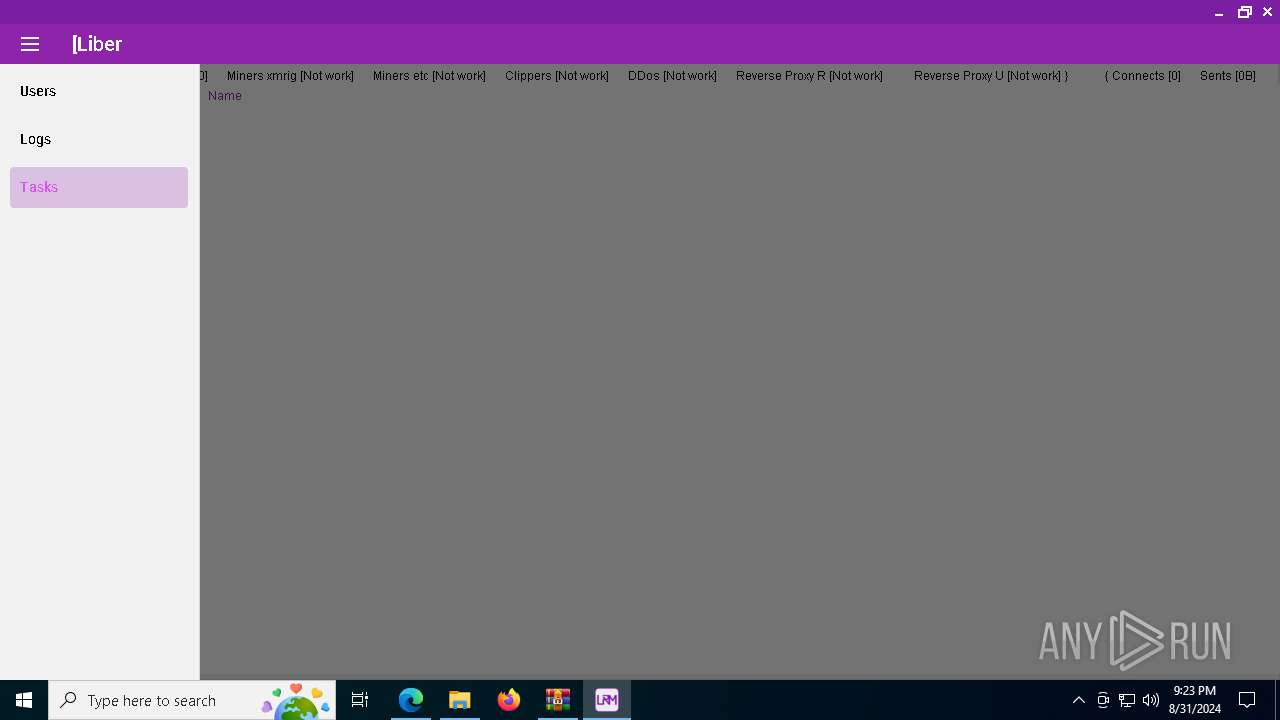
Task: Open Task View on the taskbar
Action: click(360, 700)
